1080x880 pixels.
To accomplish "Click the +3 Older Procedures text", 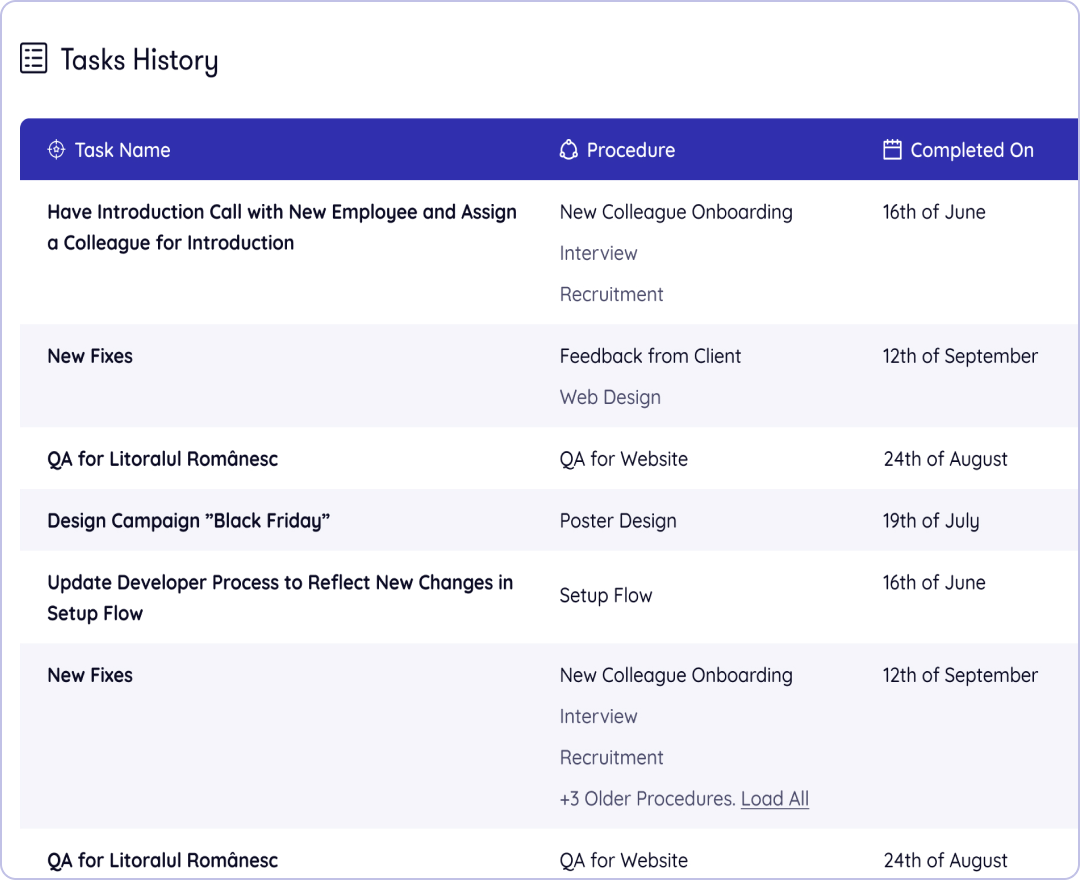I will pos(646,799).
